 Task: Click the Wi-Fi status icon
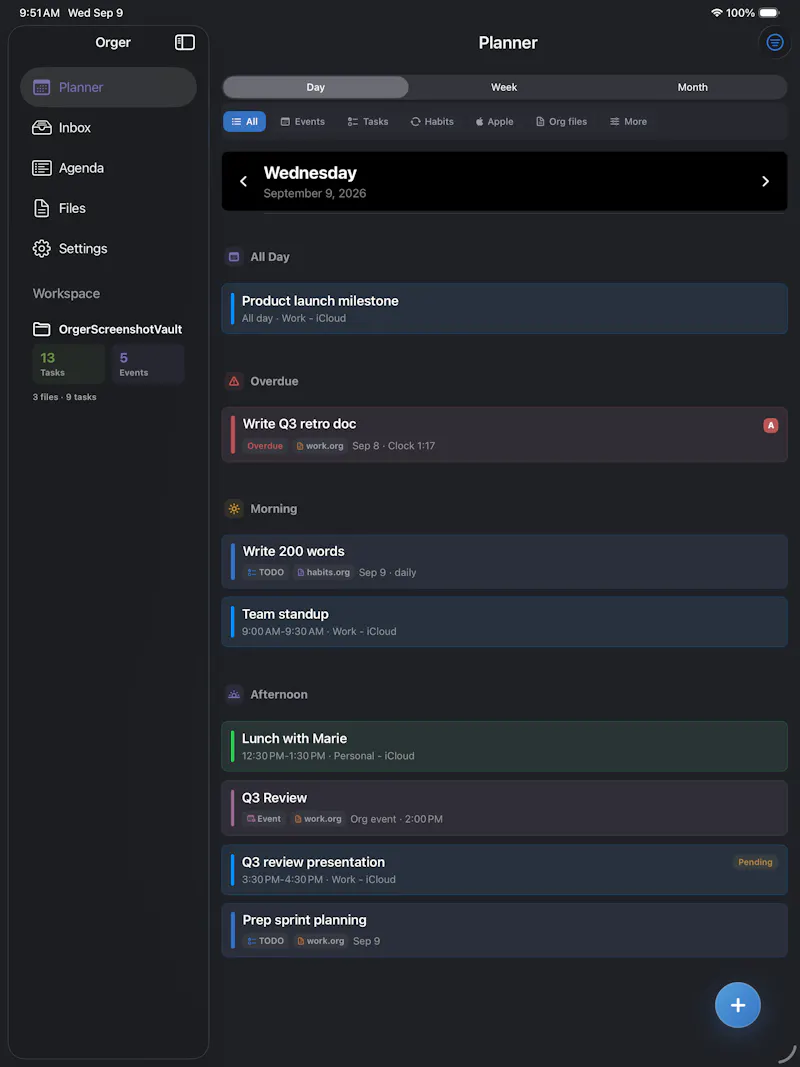point(716,13)
